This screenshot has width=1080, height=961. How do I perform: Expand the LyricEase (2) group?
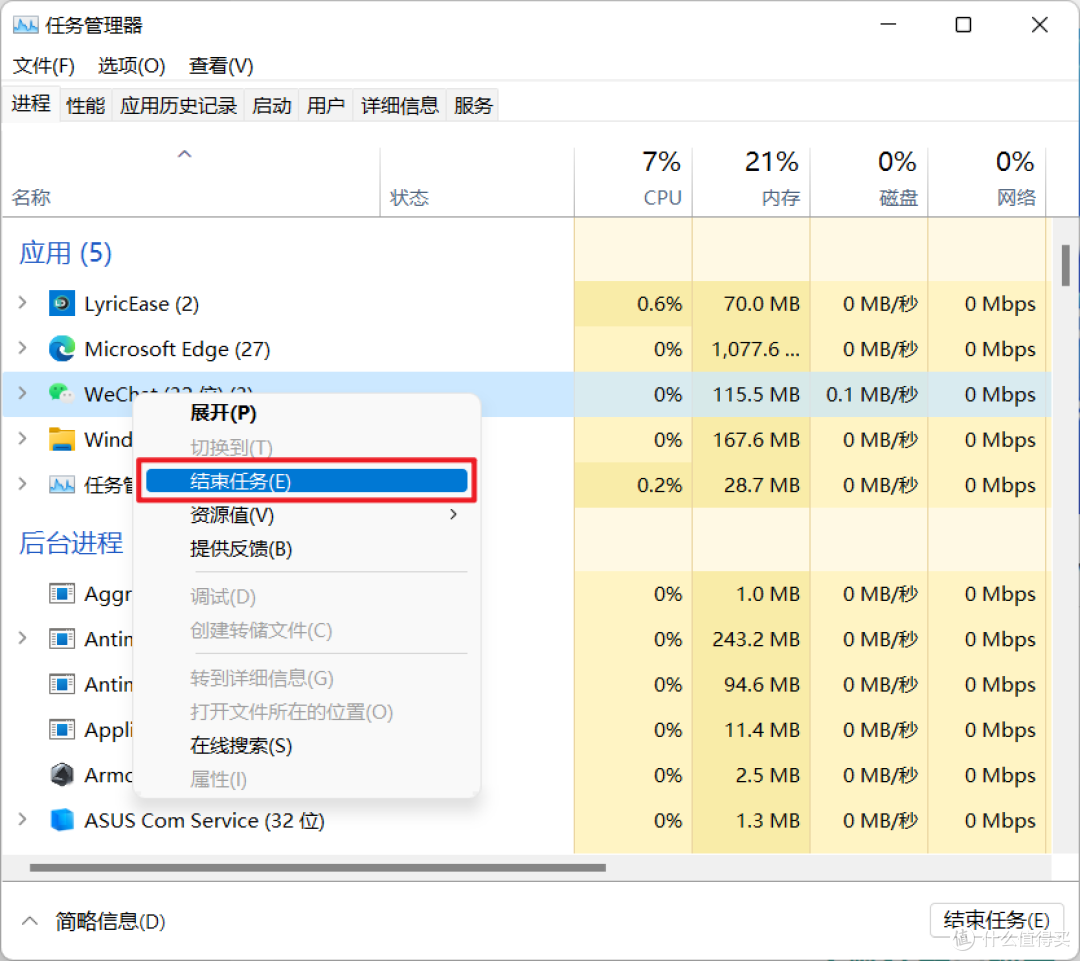[x=23, y=303]
